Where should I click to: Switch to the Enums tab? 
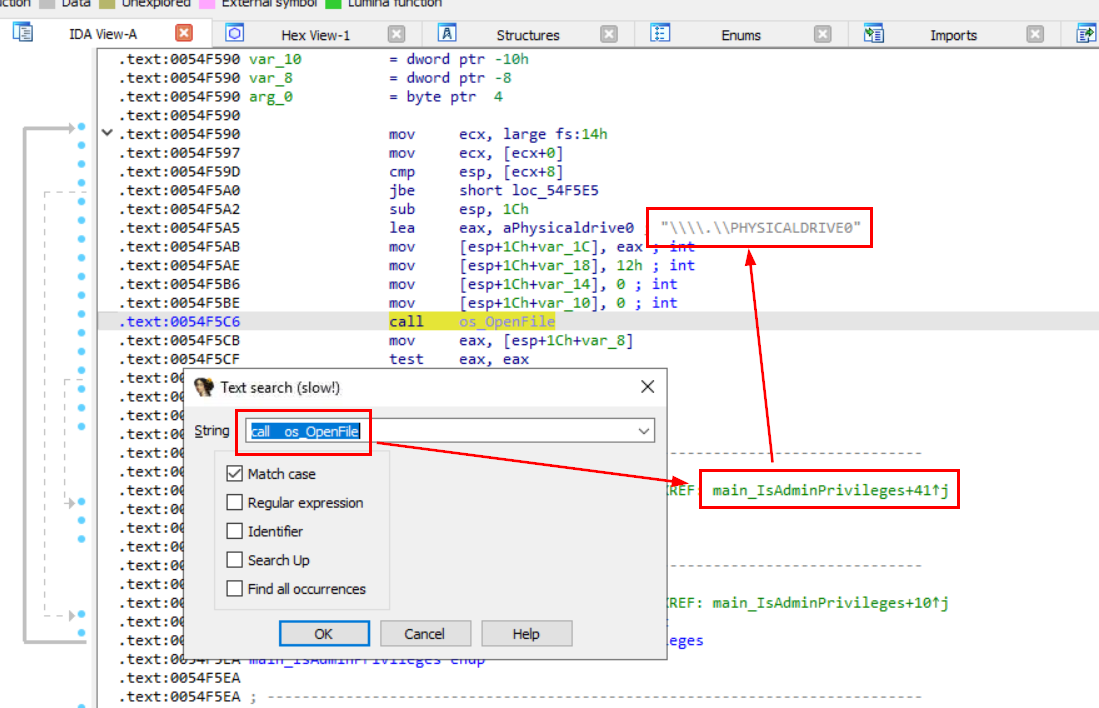[x=740, y=35]
